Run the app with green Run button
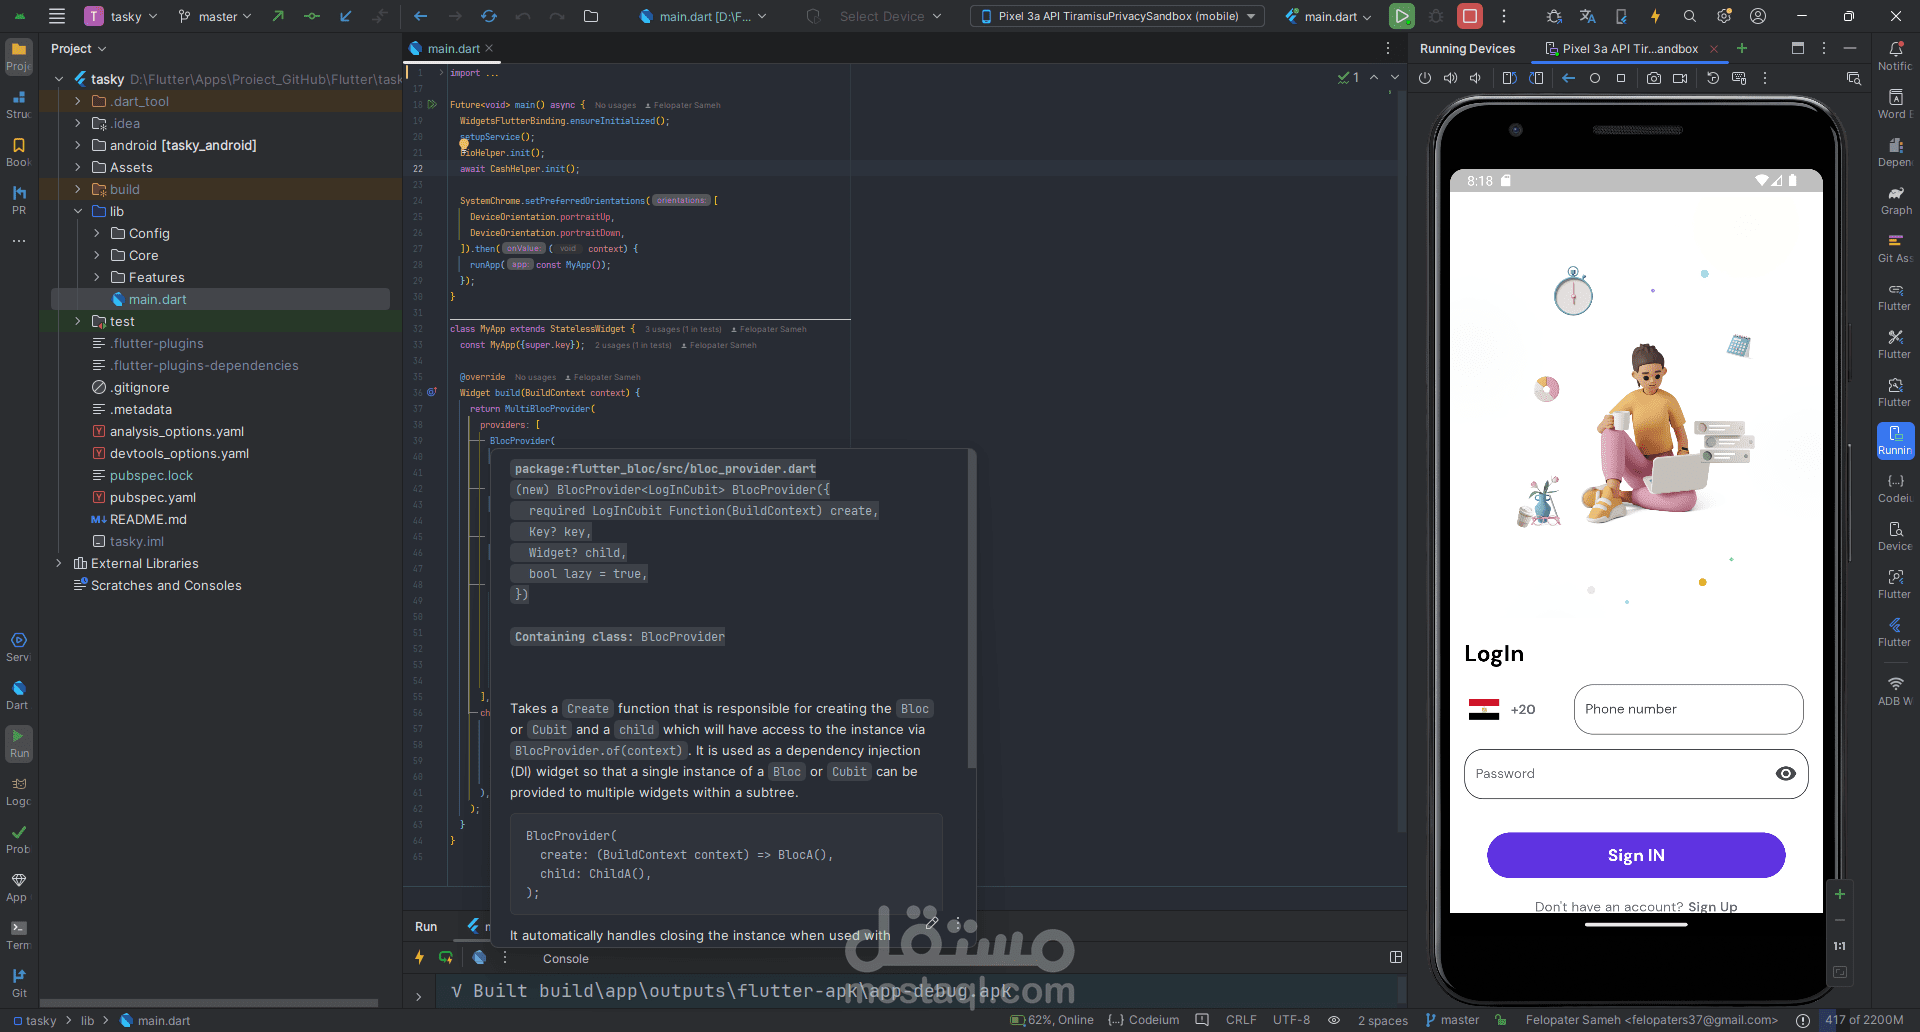Image resolution: width=1920 pixels, height=1032 pixels. pyautogui.click(x=1402, y=16)
